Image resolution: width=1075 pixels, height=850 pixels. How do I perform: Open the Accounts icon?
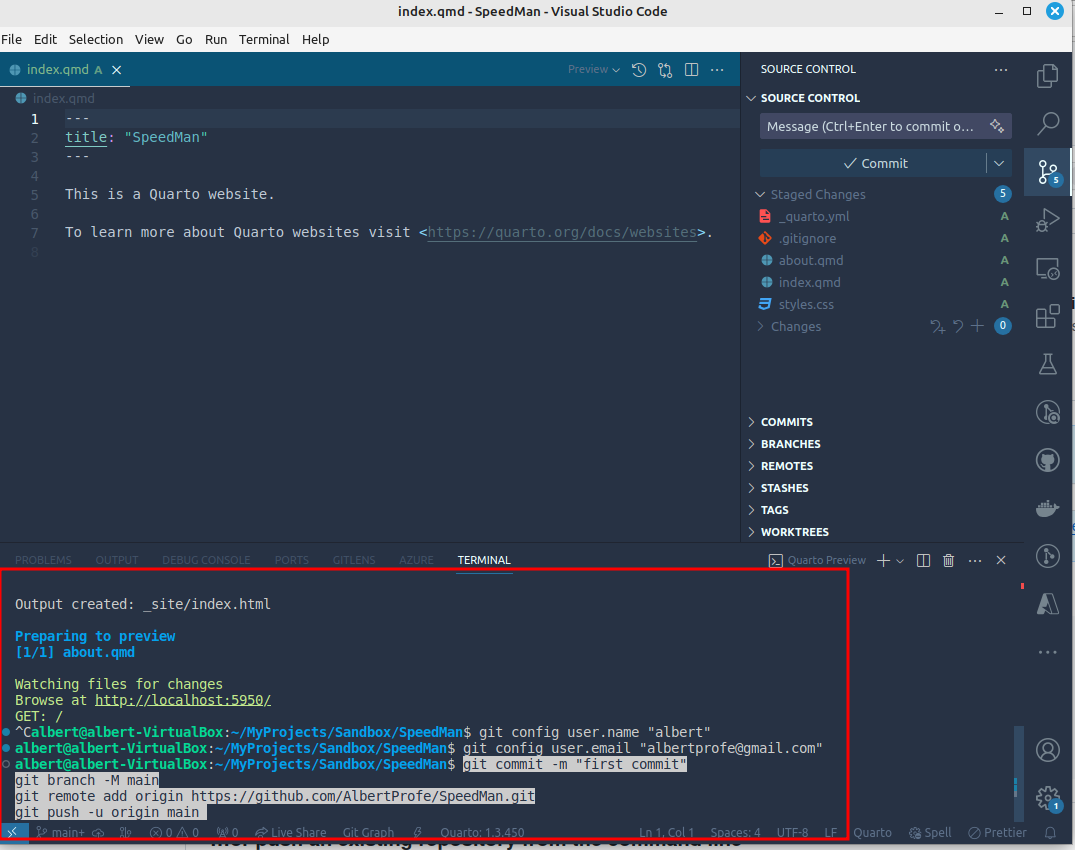tap(1047, 750)
